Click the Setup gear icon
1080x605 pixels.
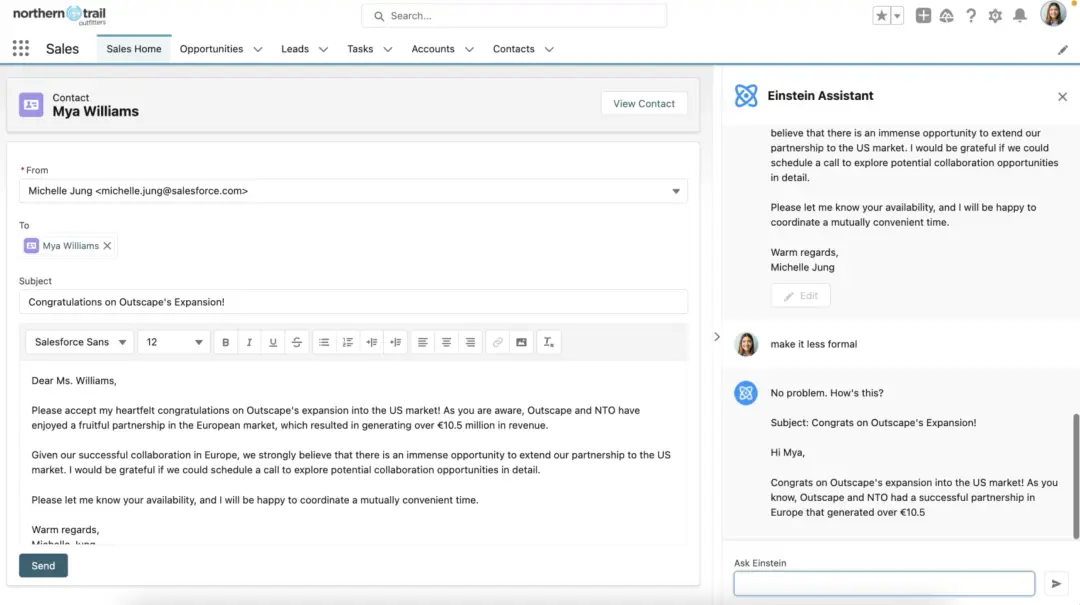pyautogui.click(x=995, y=16)
